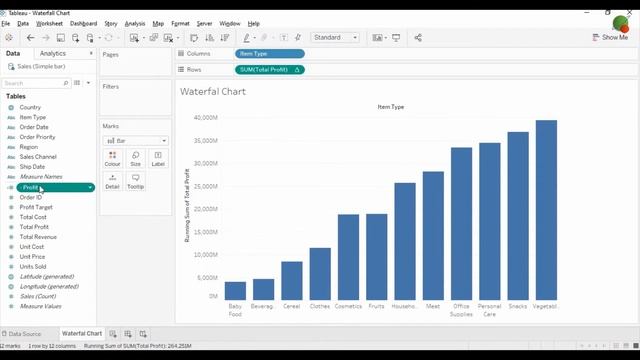640x360 pixels.
Task: Open the Format menu
Action: coord(180,24)
